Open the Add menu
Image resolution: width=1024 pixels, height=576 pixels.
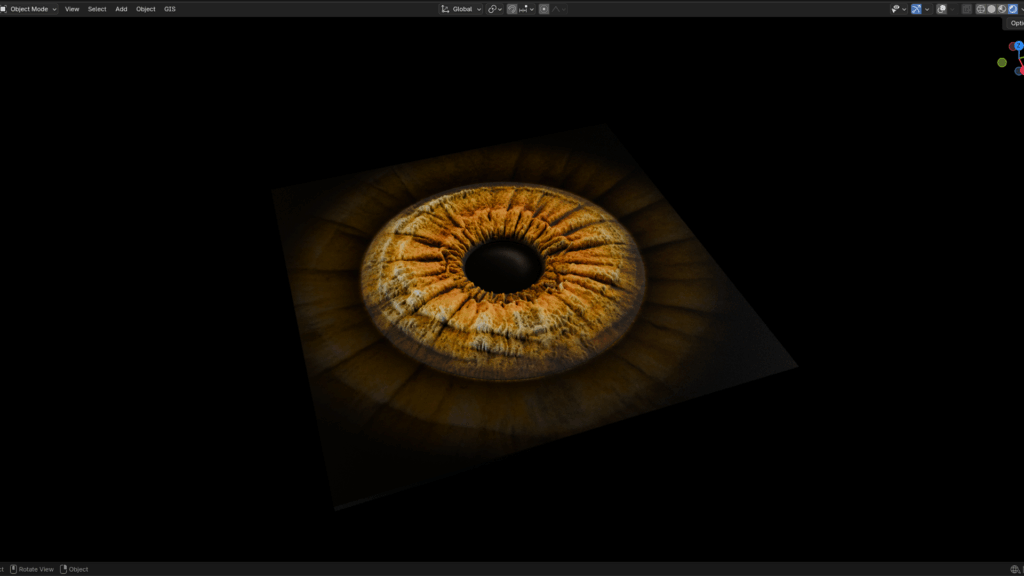tap(121, 9)
